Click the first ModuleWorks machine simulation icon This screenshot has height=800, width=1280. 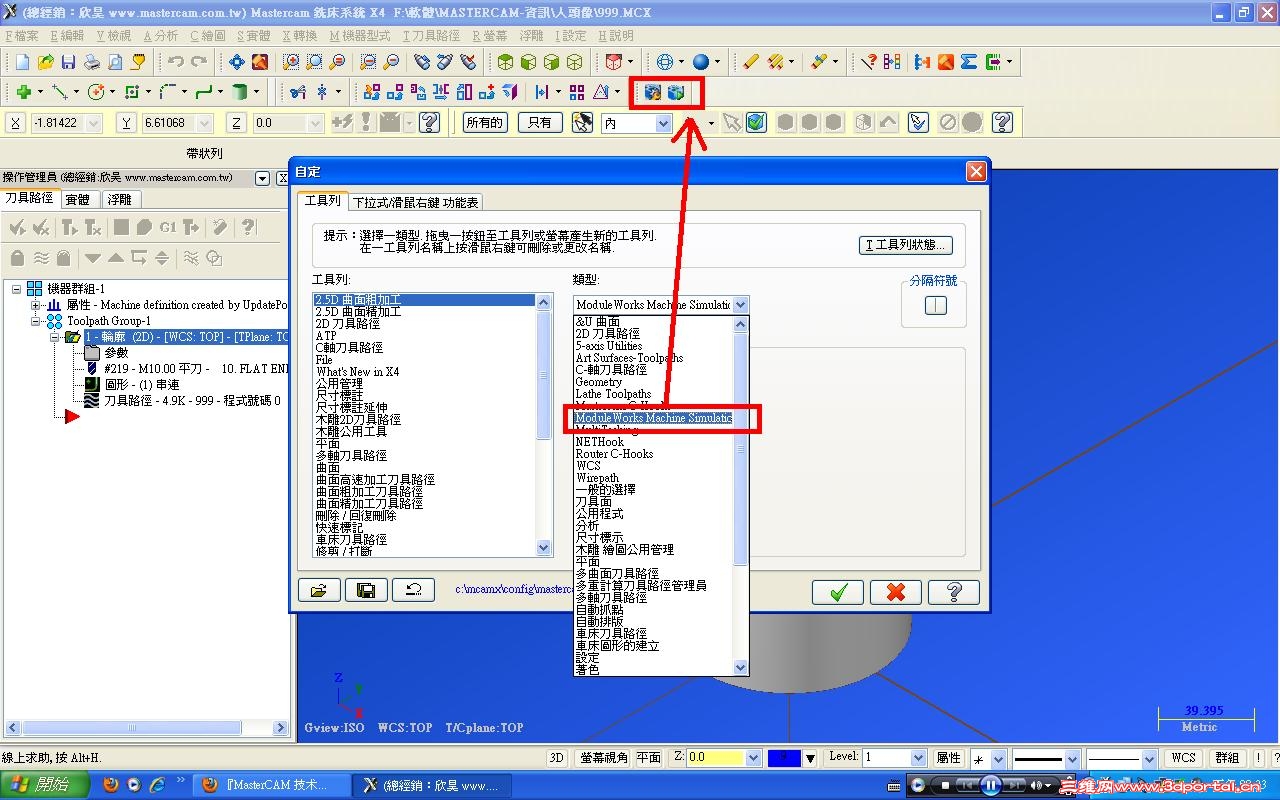tap(654, 93)
